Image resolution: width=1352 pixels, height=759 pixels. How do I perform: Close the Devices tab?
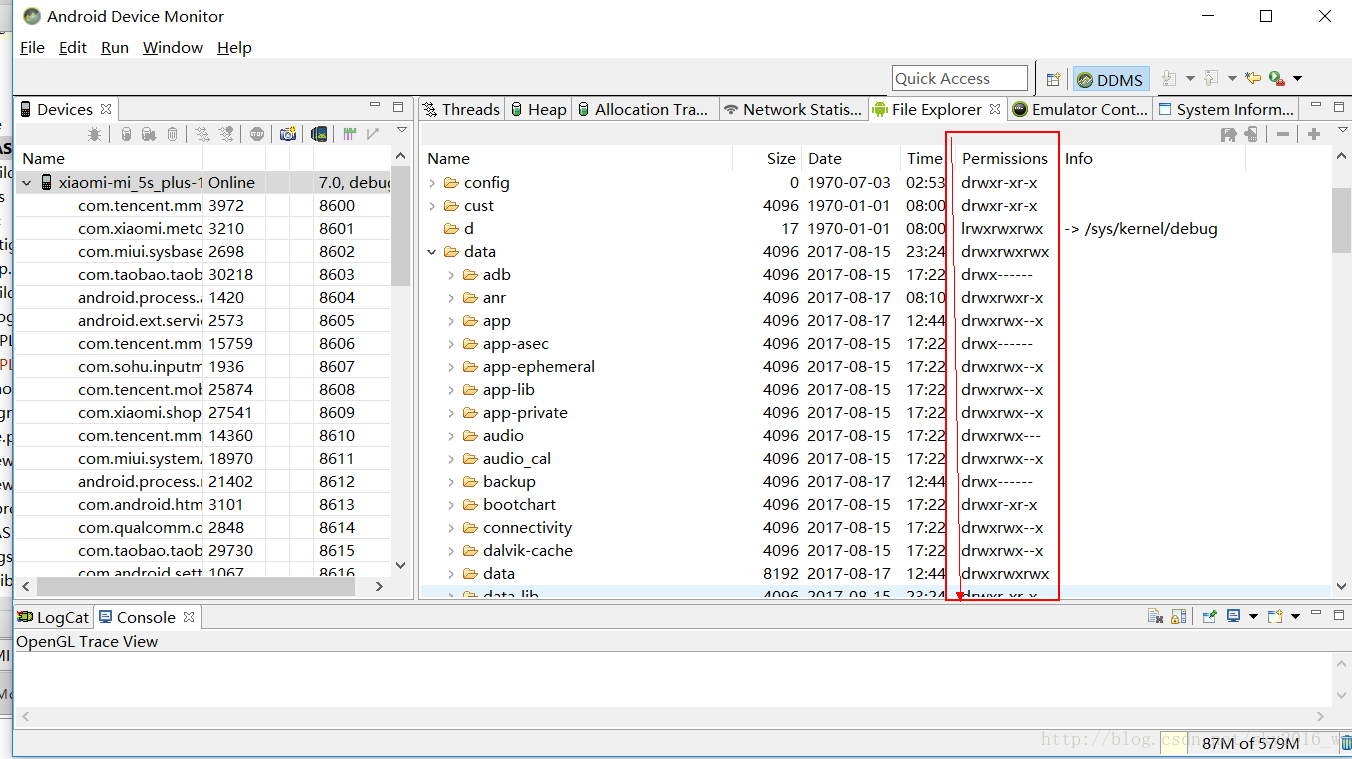[105, 109]
